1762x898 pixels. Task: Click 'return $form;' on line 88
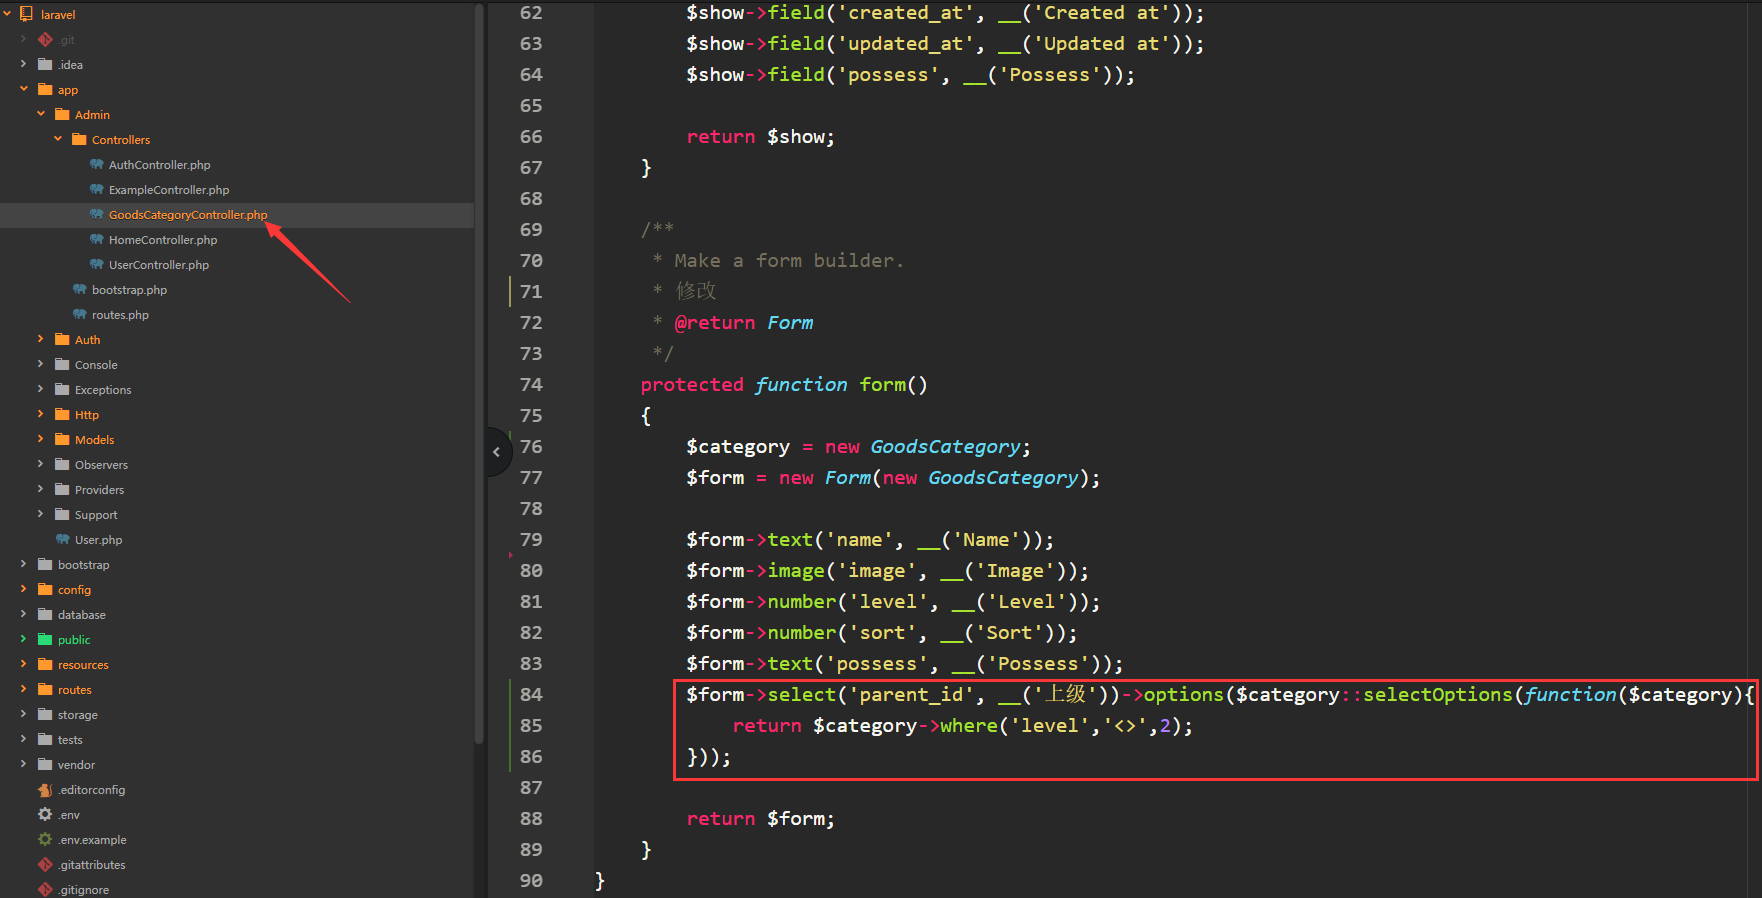[760, 819]
